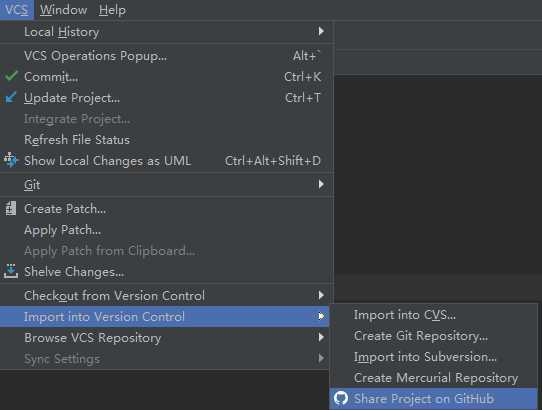Expand Checkout from Version Control arrow
The height and width of the screenshot is (410, 542).
pyautogui.click(x=321, y=295)
